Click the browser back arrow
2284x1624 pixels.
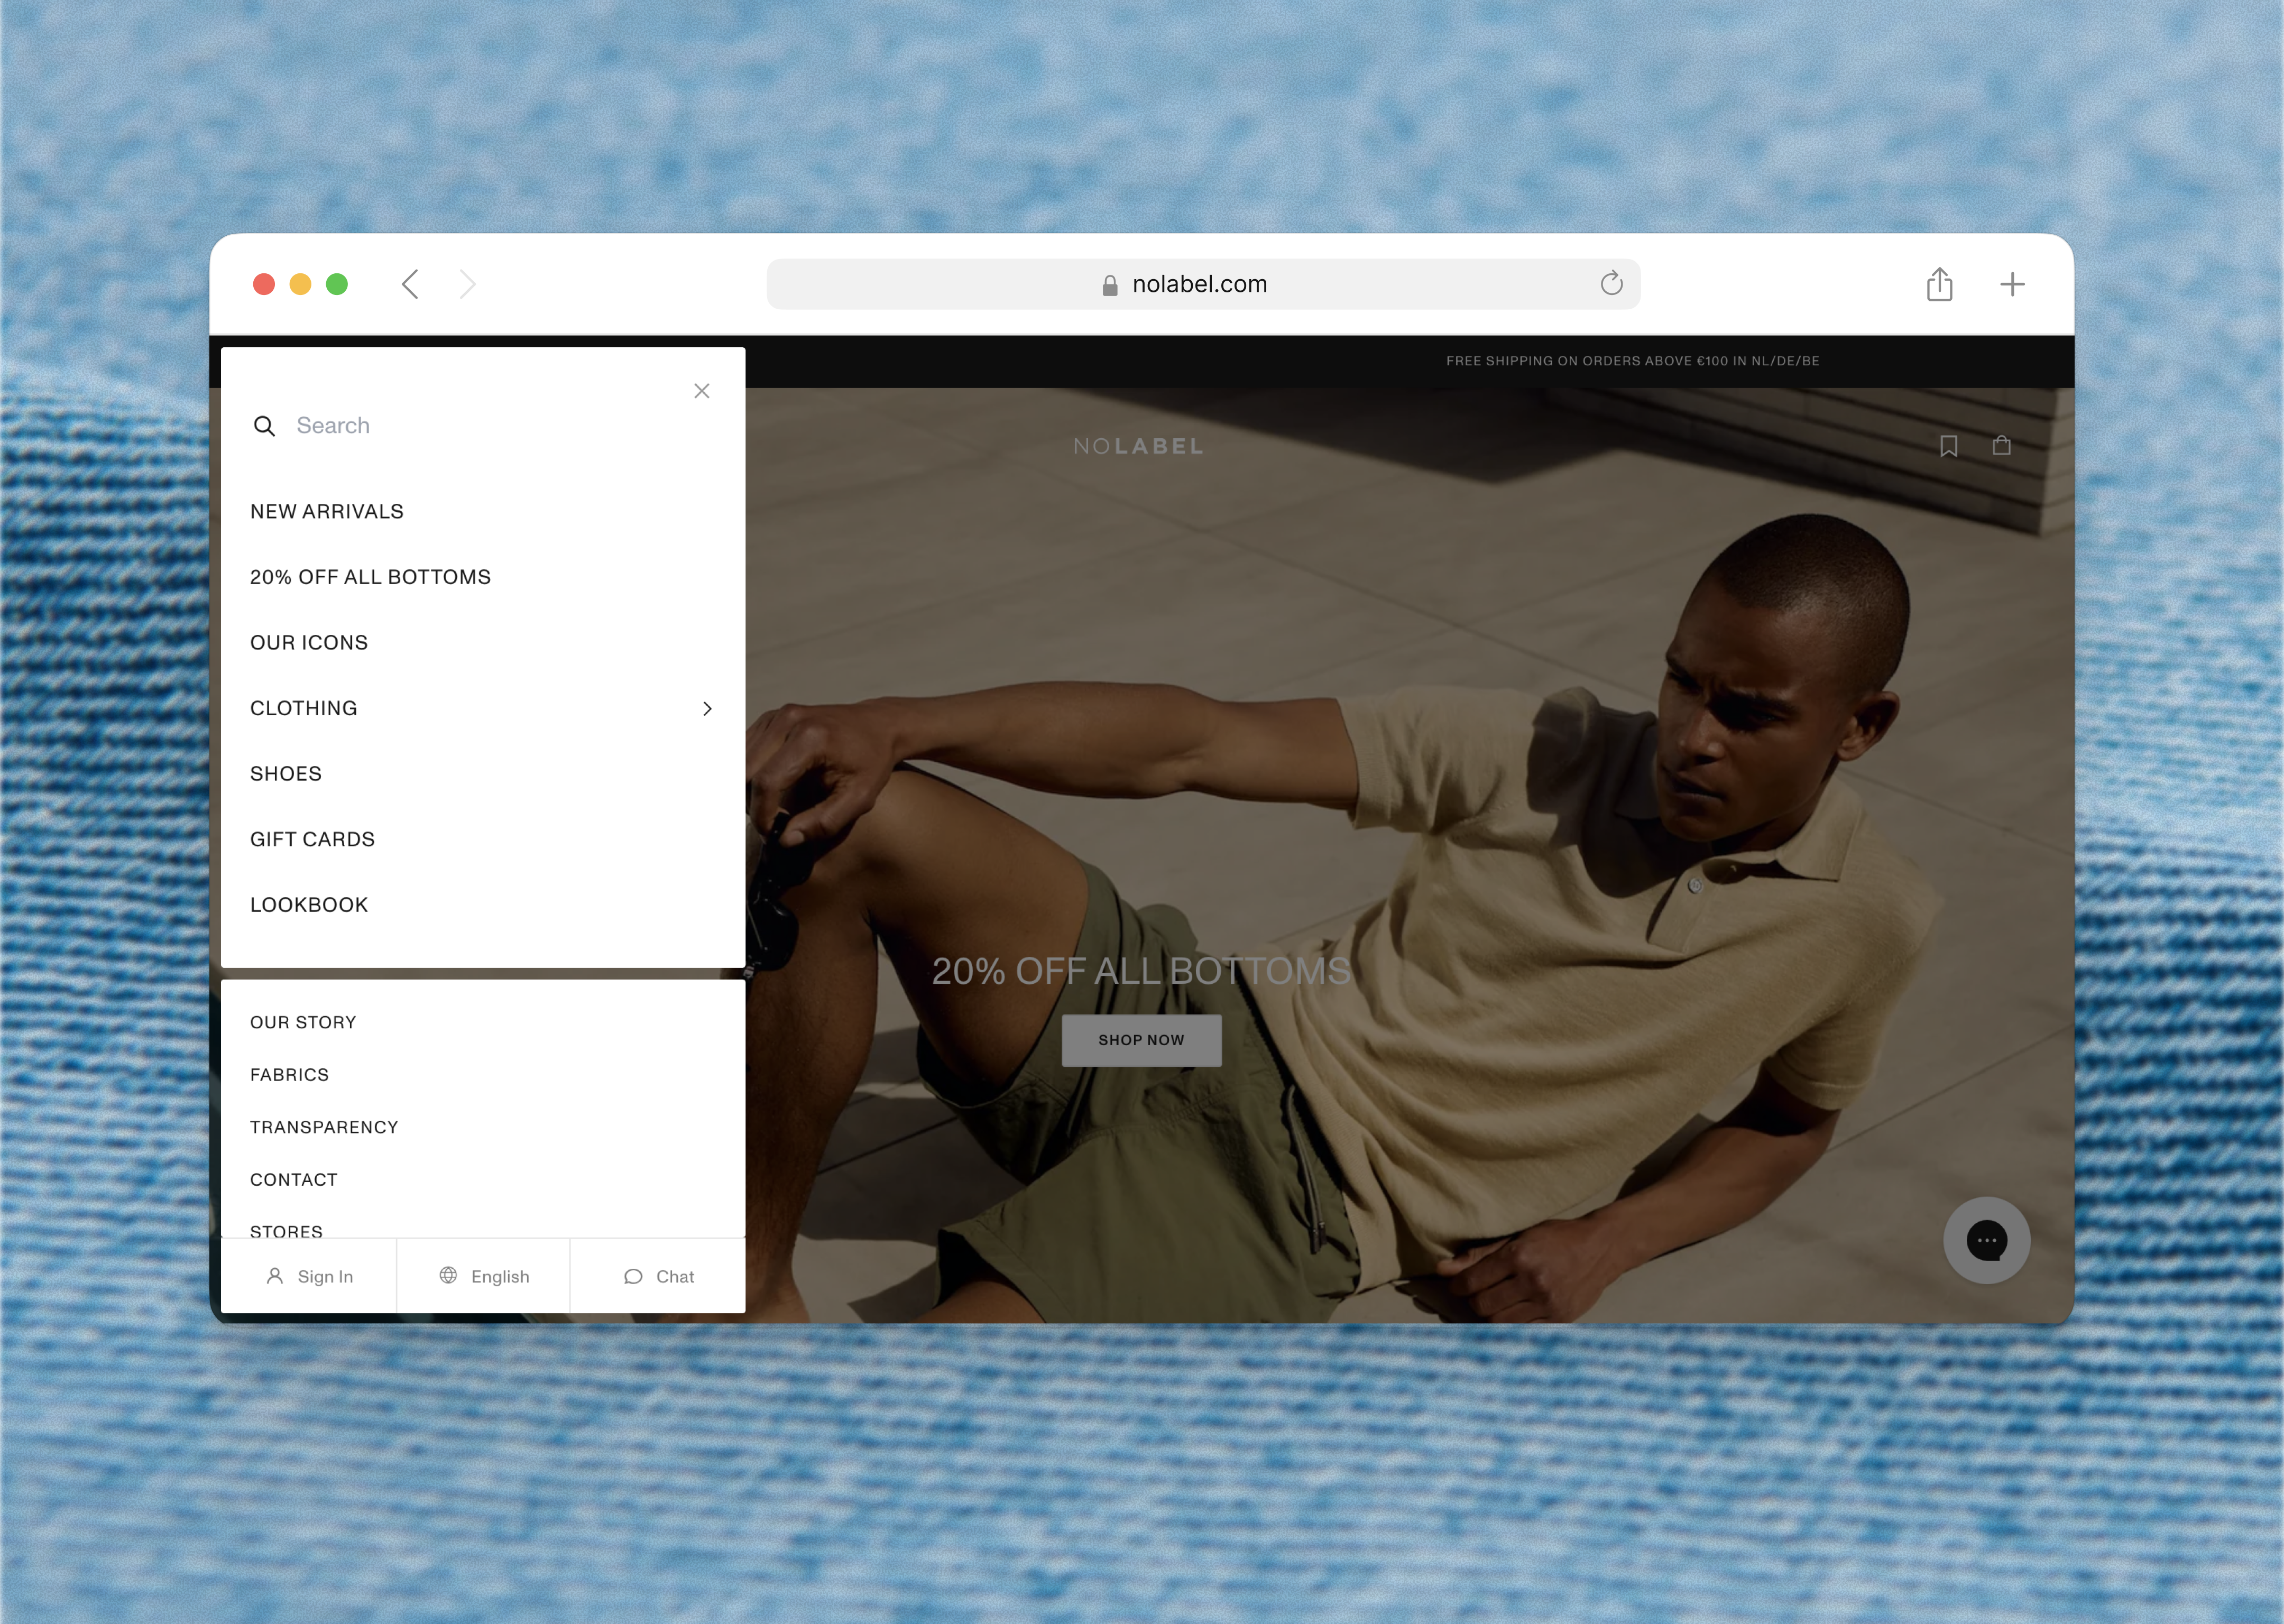coord(410,284)
